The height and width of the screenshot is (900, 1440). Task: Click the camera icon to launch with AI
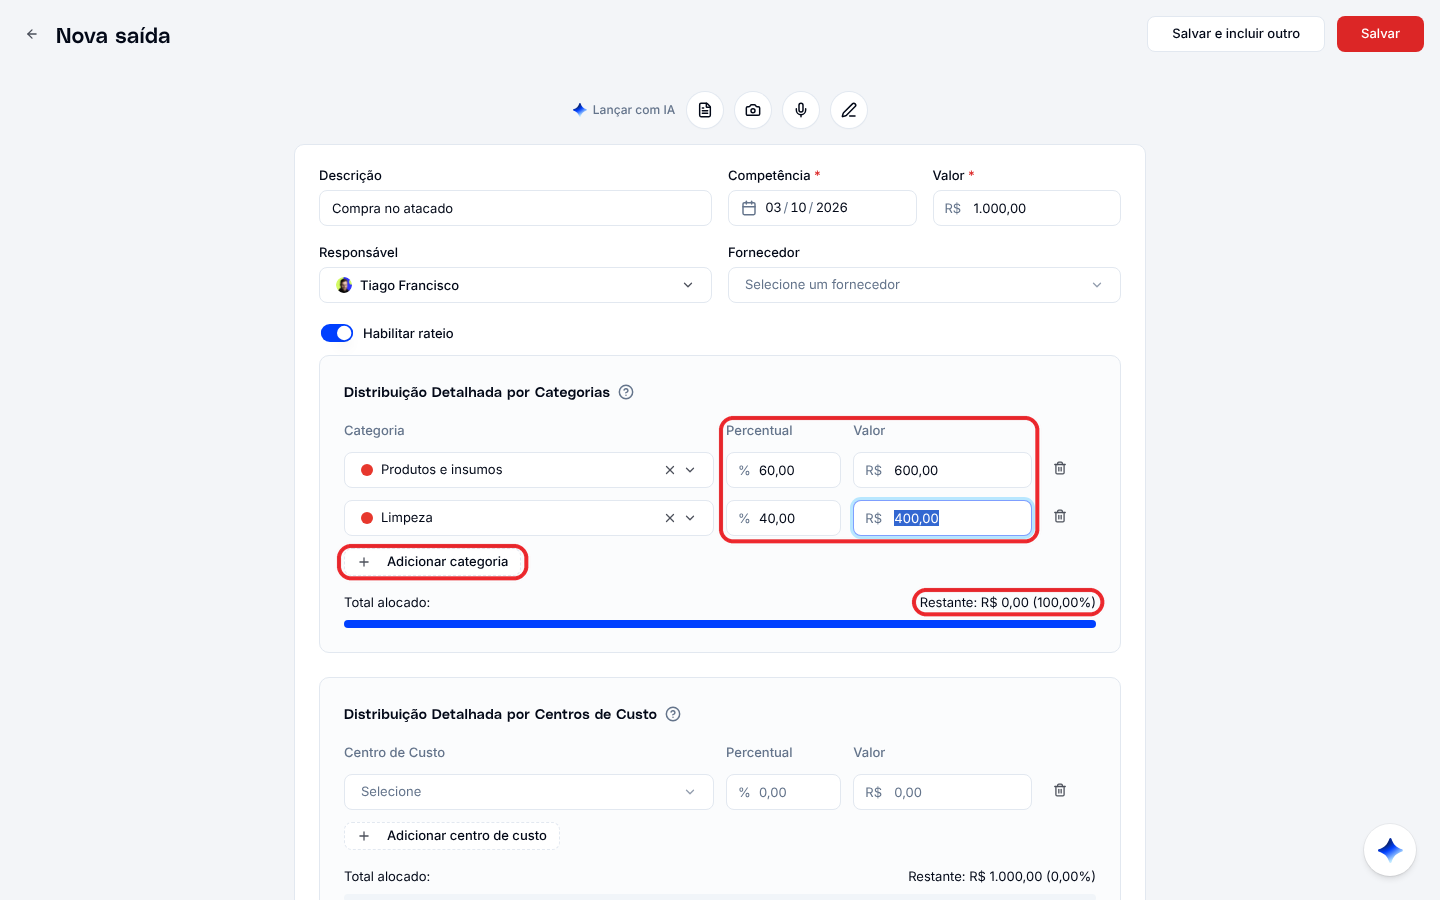coord(753,110)
